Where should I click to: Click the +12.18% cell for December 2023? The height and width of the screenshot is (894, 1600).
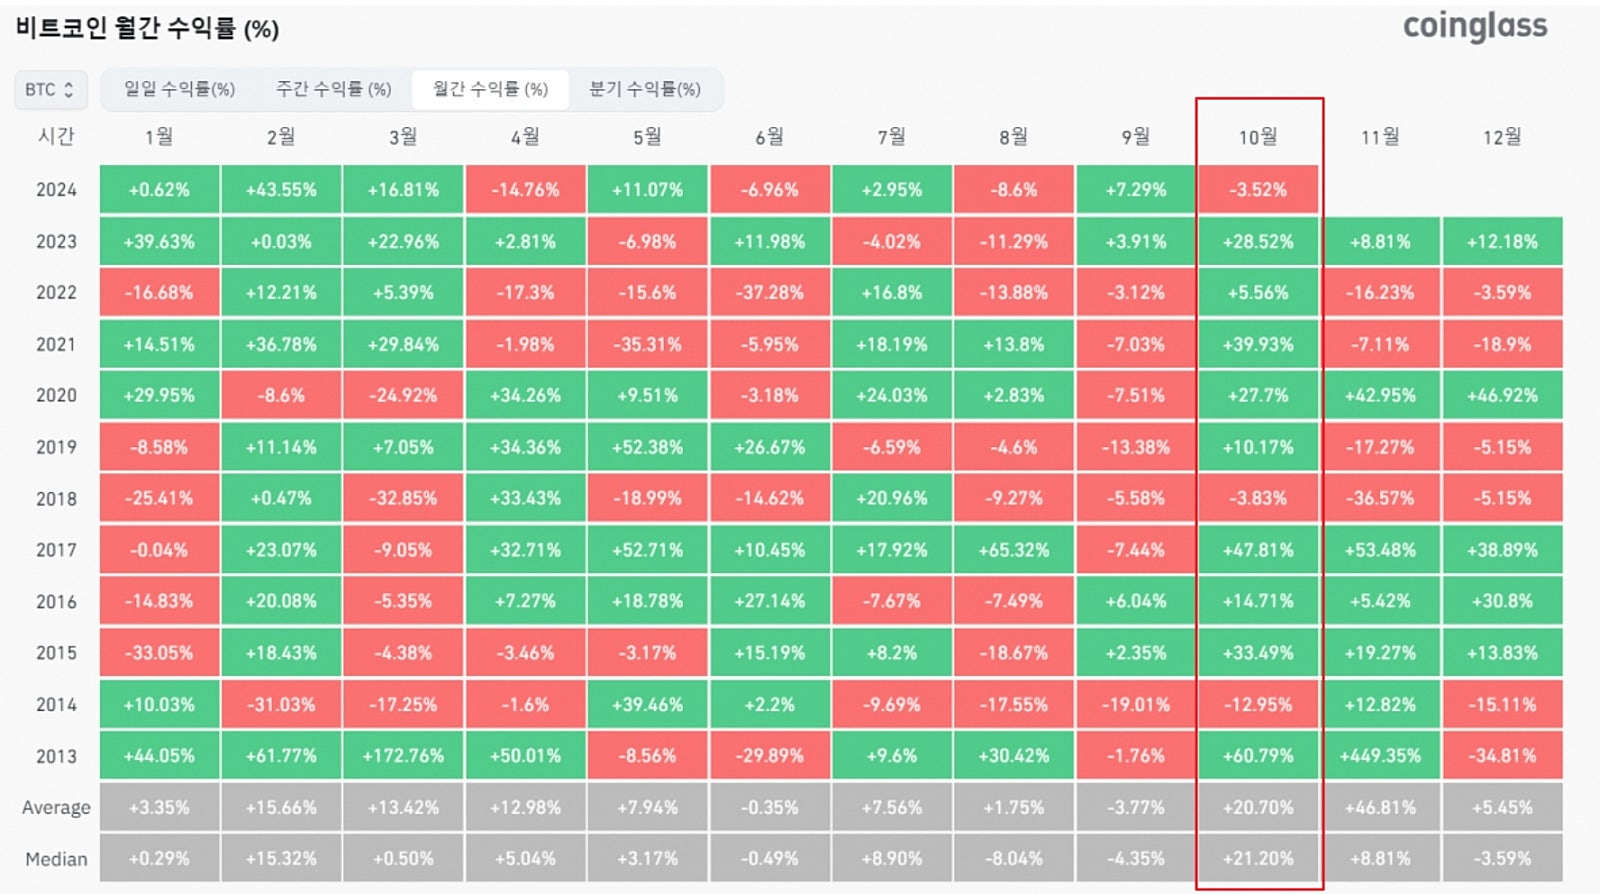coord(1502,241)
